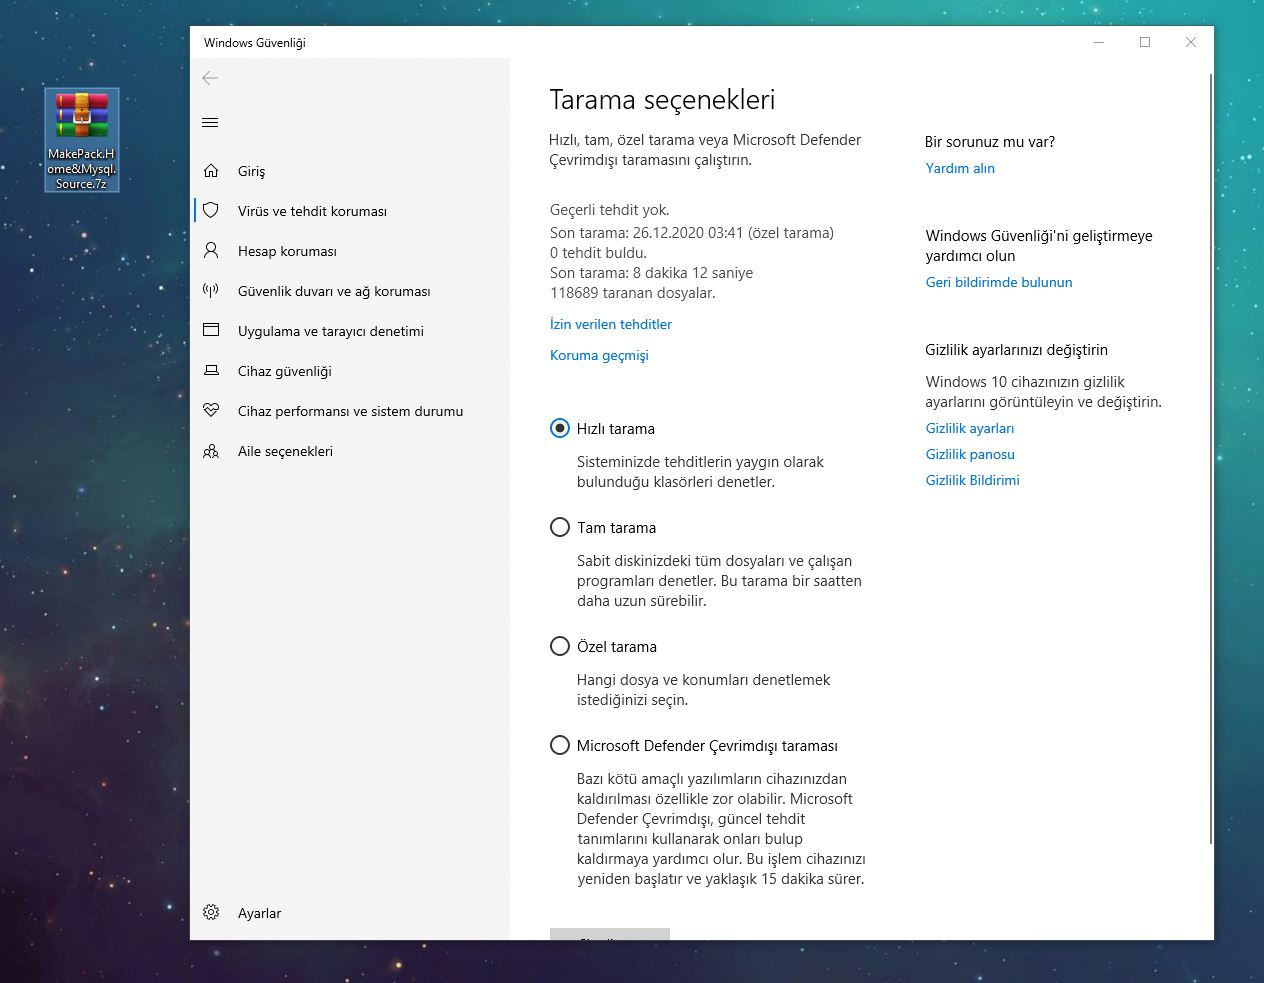
Task: Pick the Özel tarama radio option
Action: click(560, 646)
